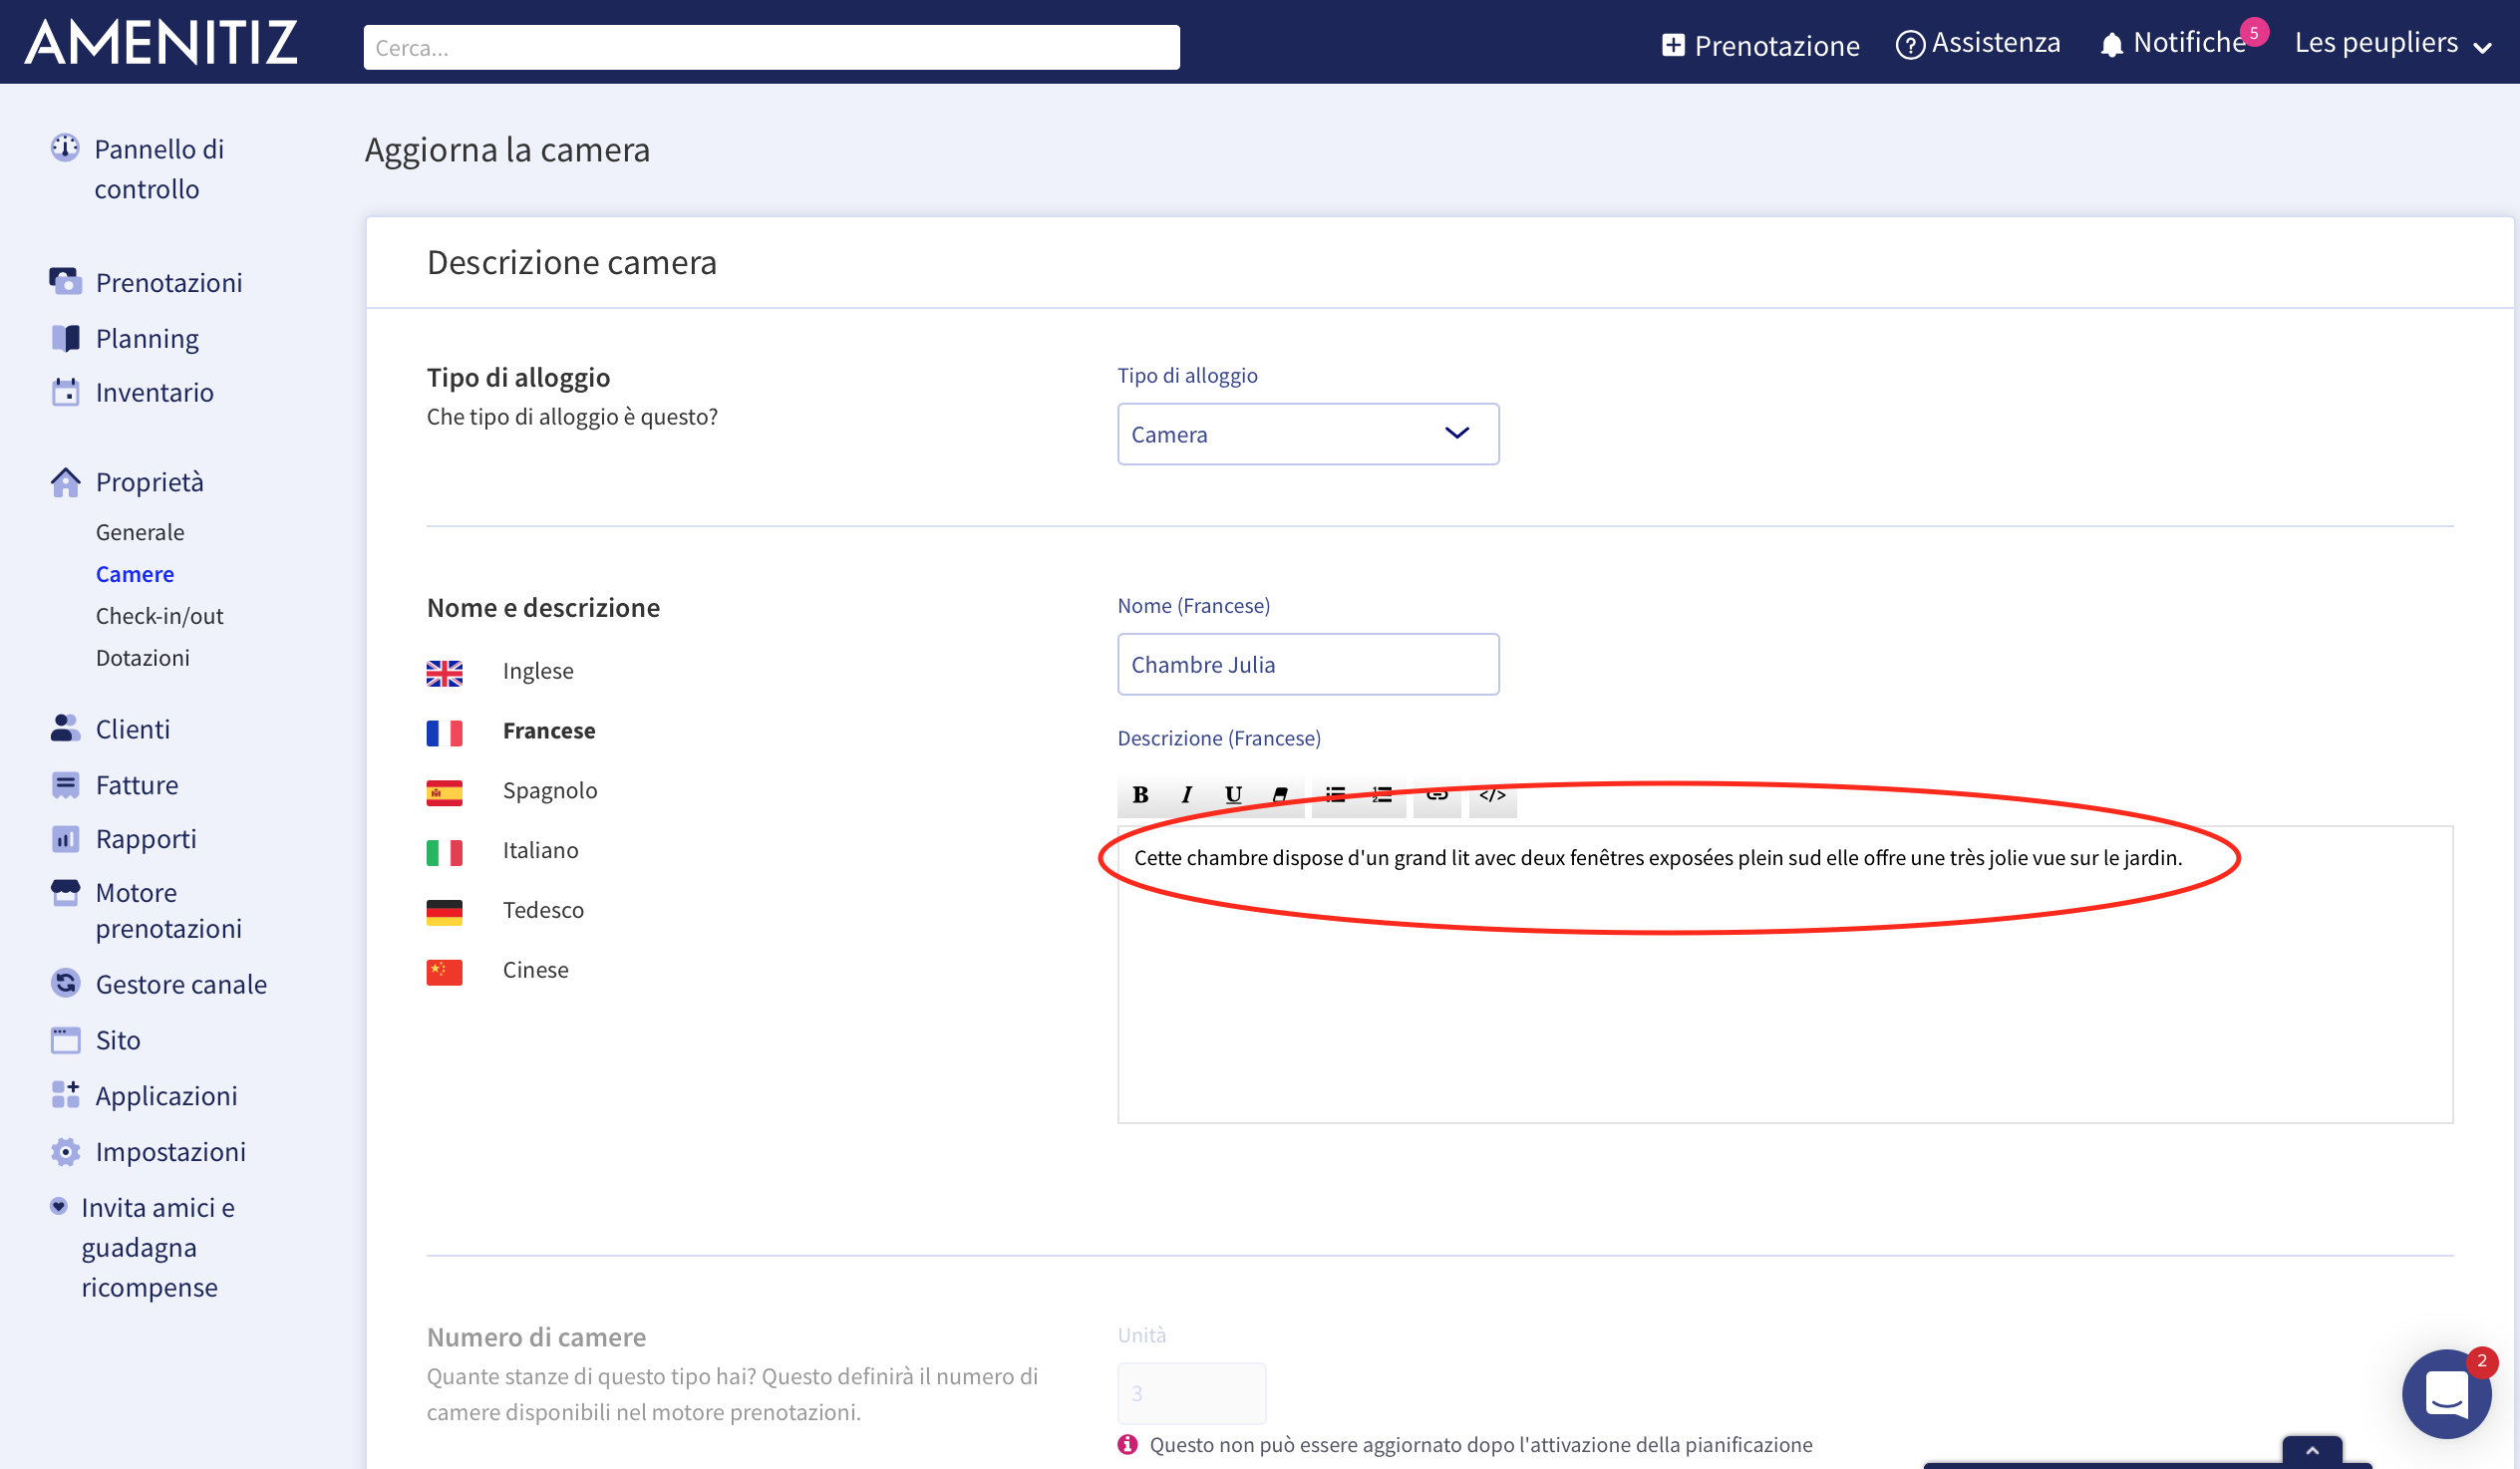This screenshot has height=1469, width=2520.
Task: Open the Tipo di alloggio dropdown
Action: tap(1307, 434)
